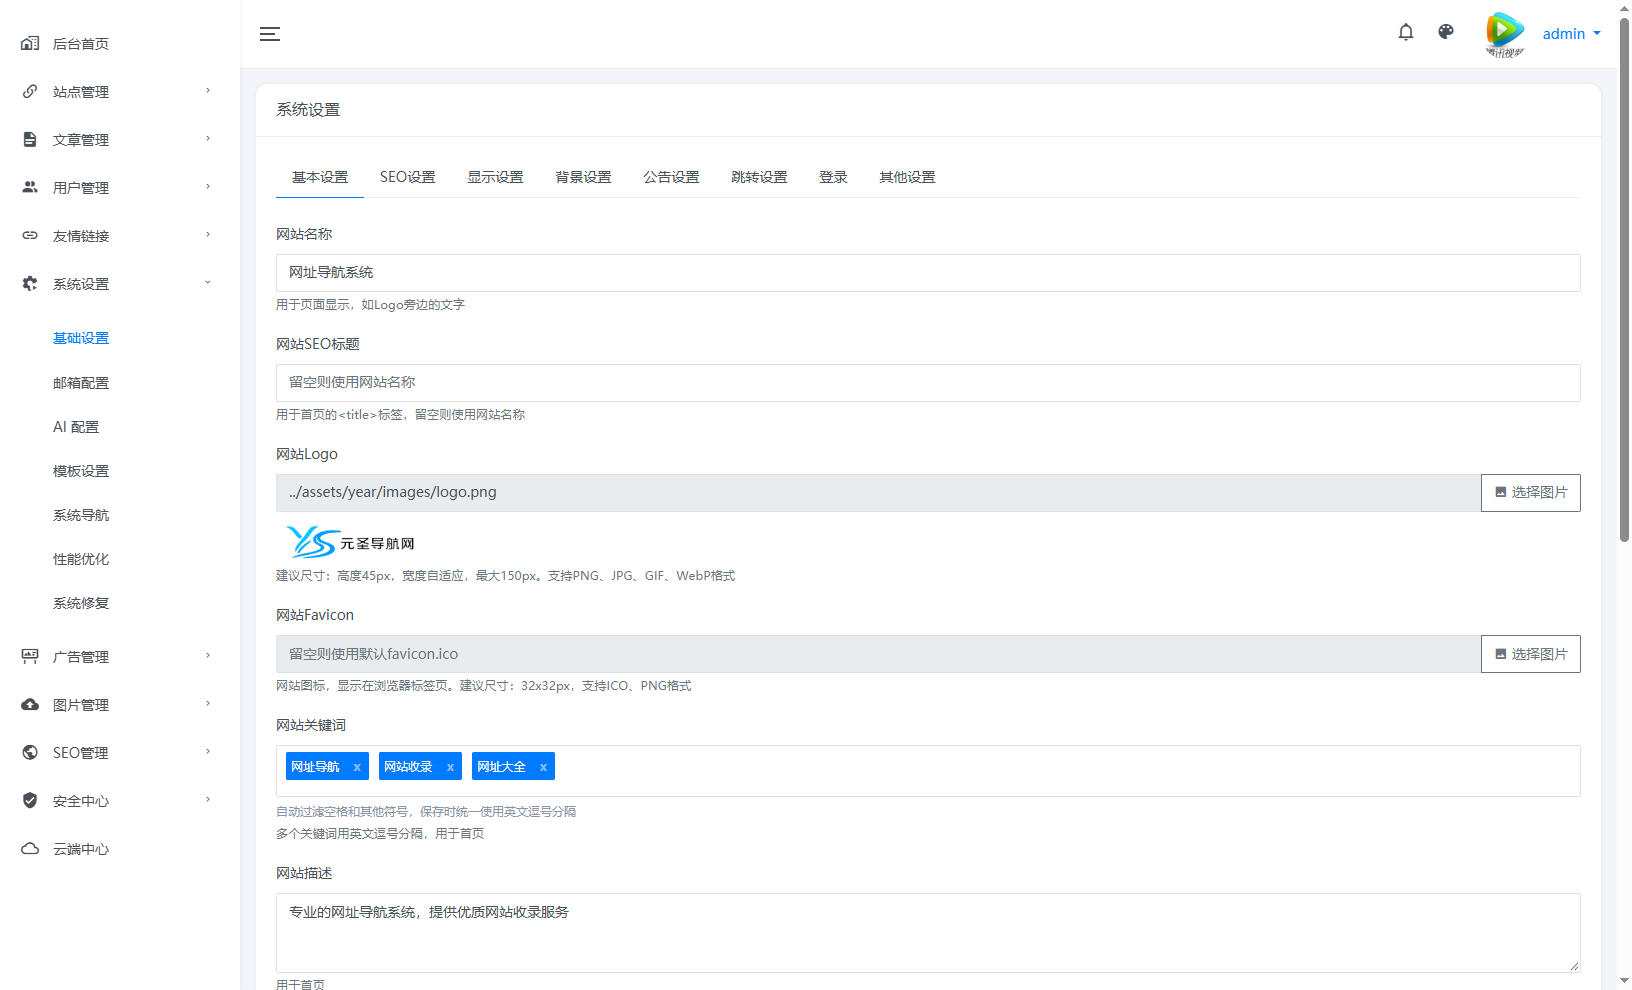Image resolution: width=1632 pixels, height=990 pixels.
Task: Remove the 网站收录 keyword tag
Action: (450, 767)
